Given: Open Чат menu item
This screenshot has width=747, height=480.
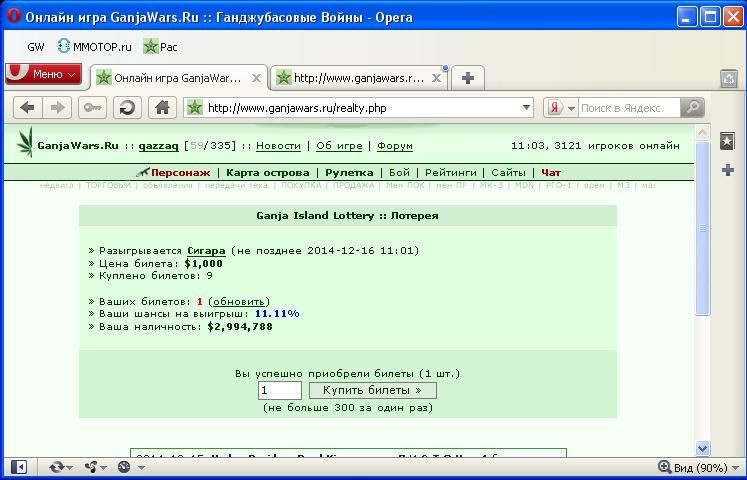Looking at the screenshot, I should [x=551, y=173].
